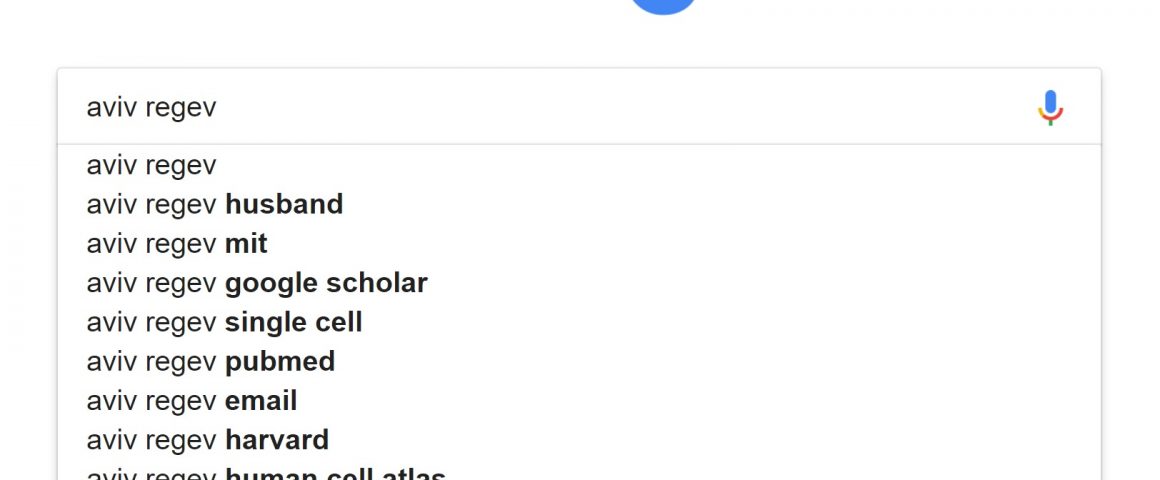Click the bold 'single cell' suggestion text

294,322
